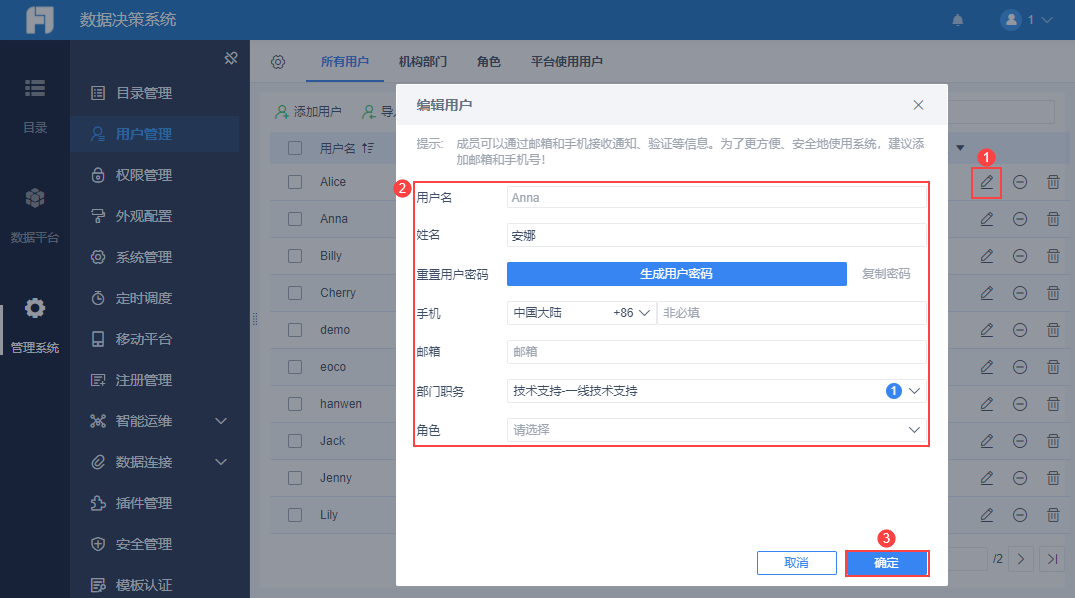Open the 数据平台 cube icon
The image size is (1075, 598).
tap(35, 198)
